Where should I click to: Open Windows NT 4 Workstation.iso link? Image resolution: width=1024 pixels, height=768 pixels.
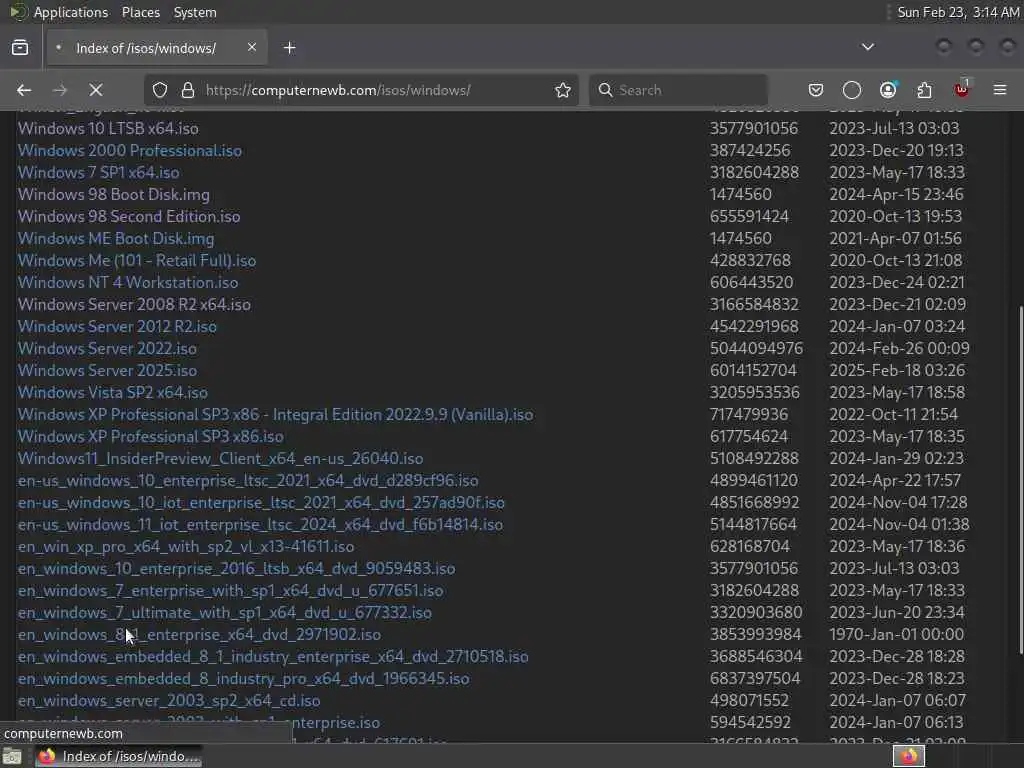[128, 283]
